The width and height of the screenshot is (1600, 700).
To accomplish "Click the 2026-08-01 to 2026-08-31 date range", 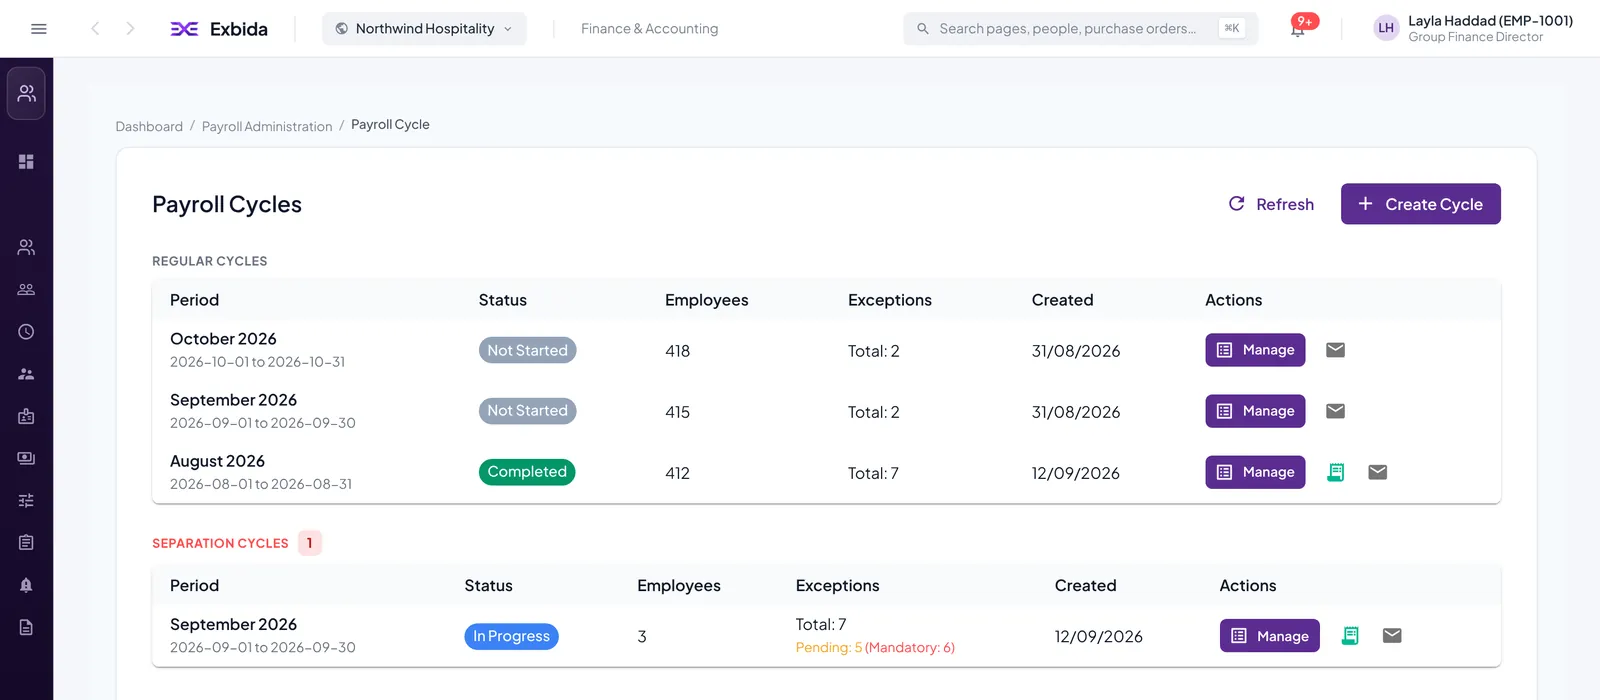I will [x=261, y=484].
